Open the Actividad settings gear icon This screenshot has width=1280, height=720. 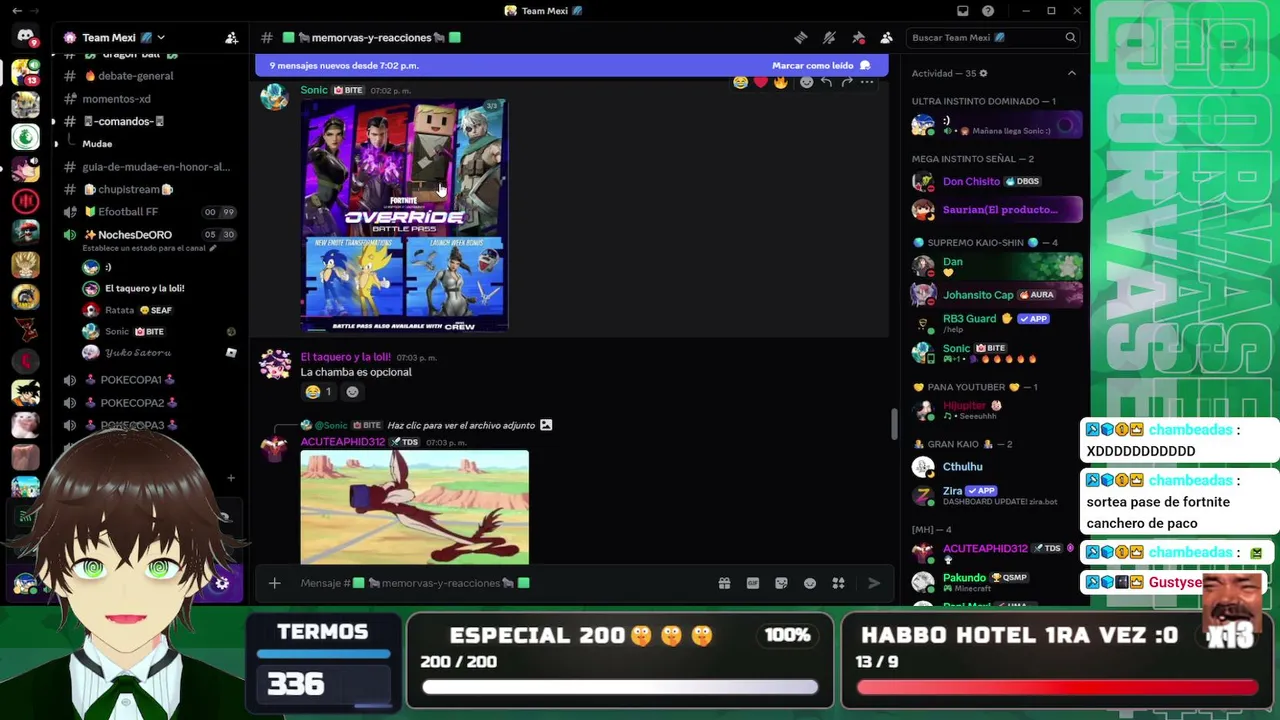pos(983,73)
